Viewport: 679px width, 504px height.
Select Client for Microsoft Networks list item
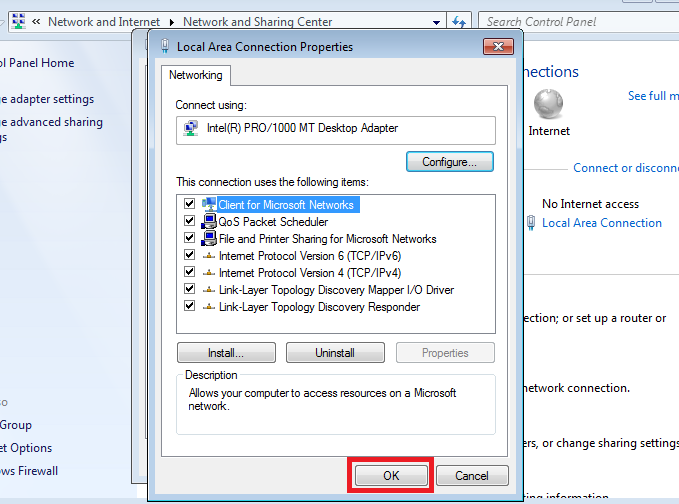click(286, 204)
